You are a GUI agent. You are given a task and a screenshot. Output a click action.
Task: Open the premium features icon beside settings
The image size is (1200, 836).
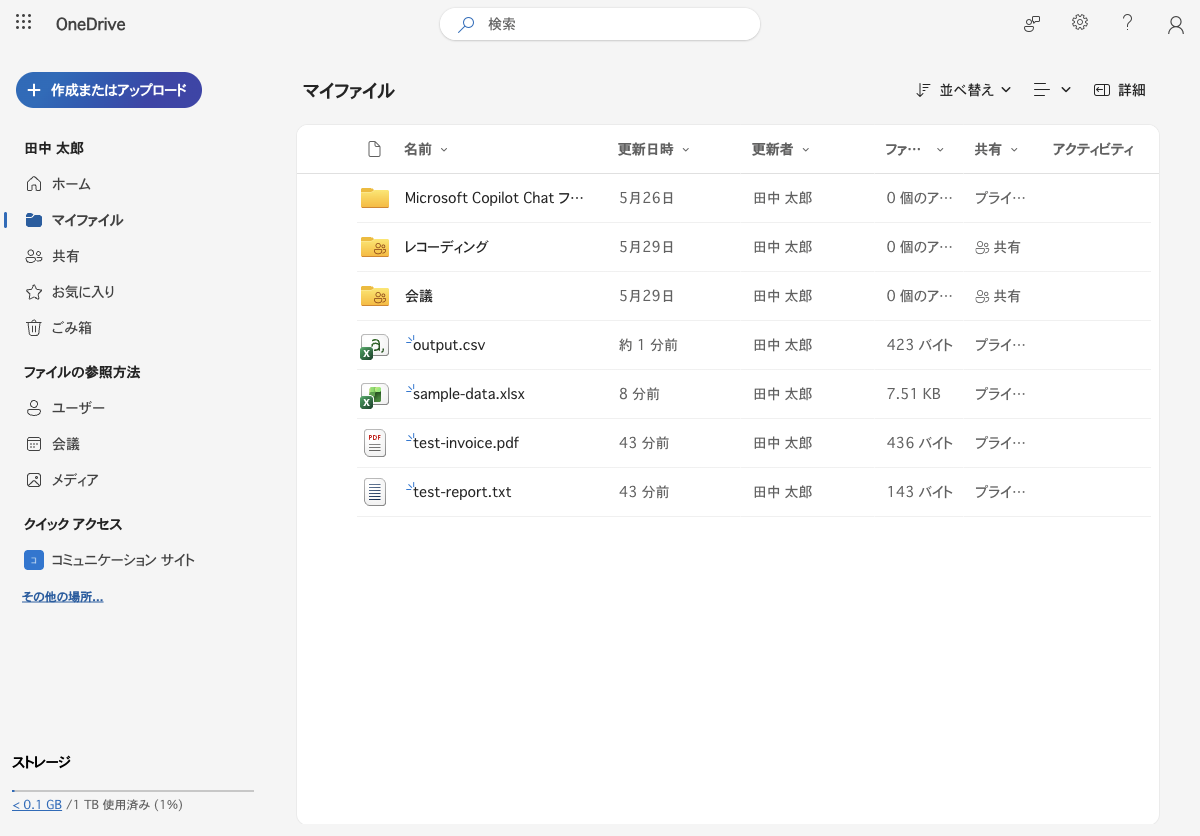(x=1033, y=24)
